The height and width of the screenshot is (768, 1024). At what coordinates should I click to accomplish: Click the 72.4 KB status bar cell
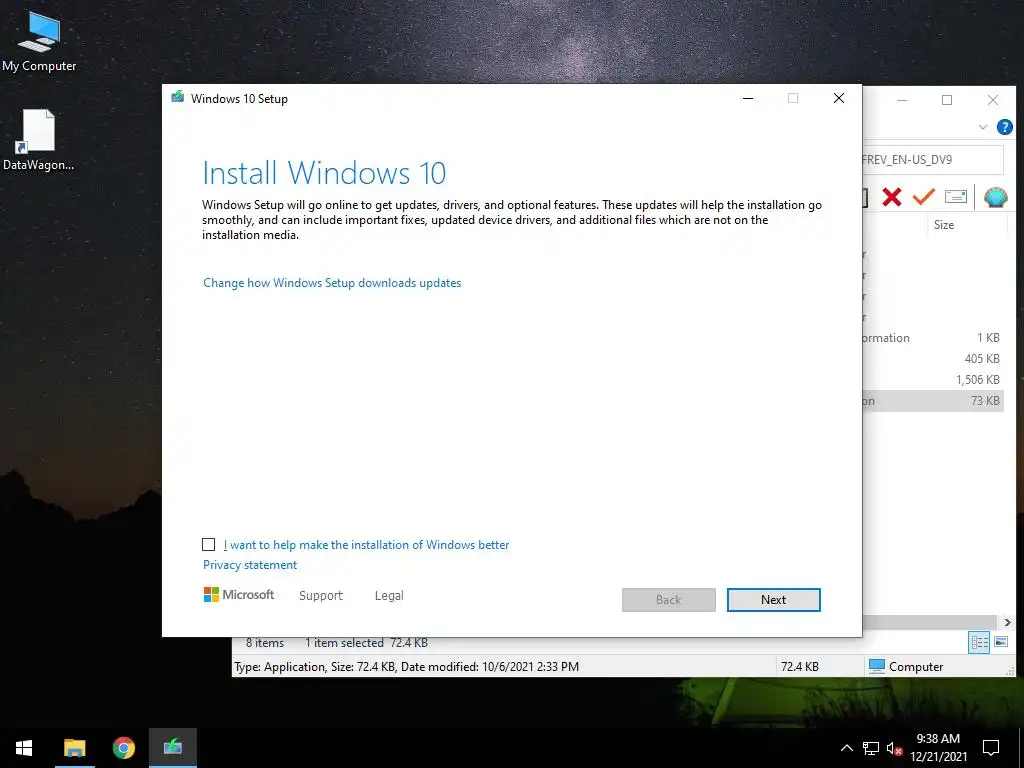(799, 667)
